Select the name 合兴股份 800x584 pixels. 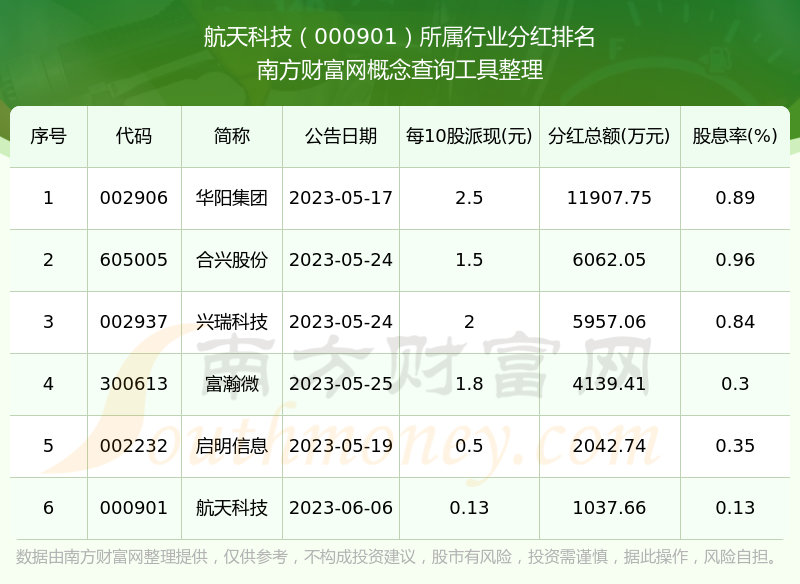tap(232, 260)
